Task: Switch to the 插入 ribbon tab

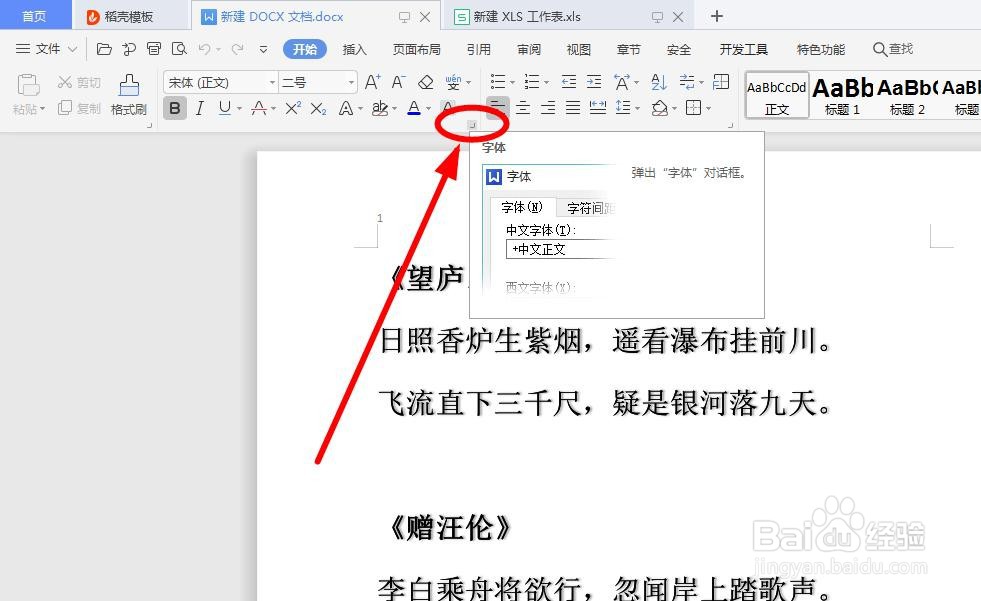Action: point(355,48)
